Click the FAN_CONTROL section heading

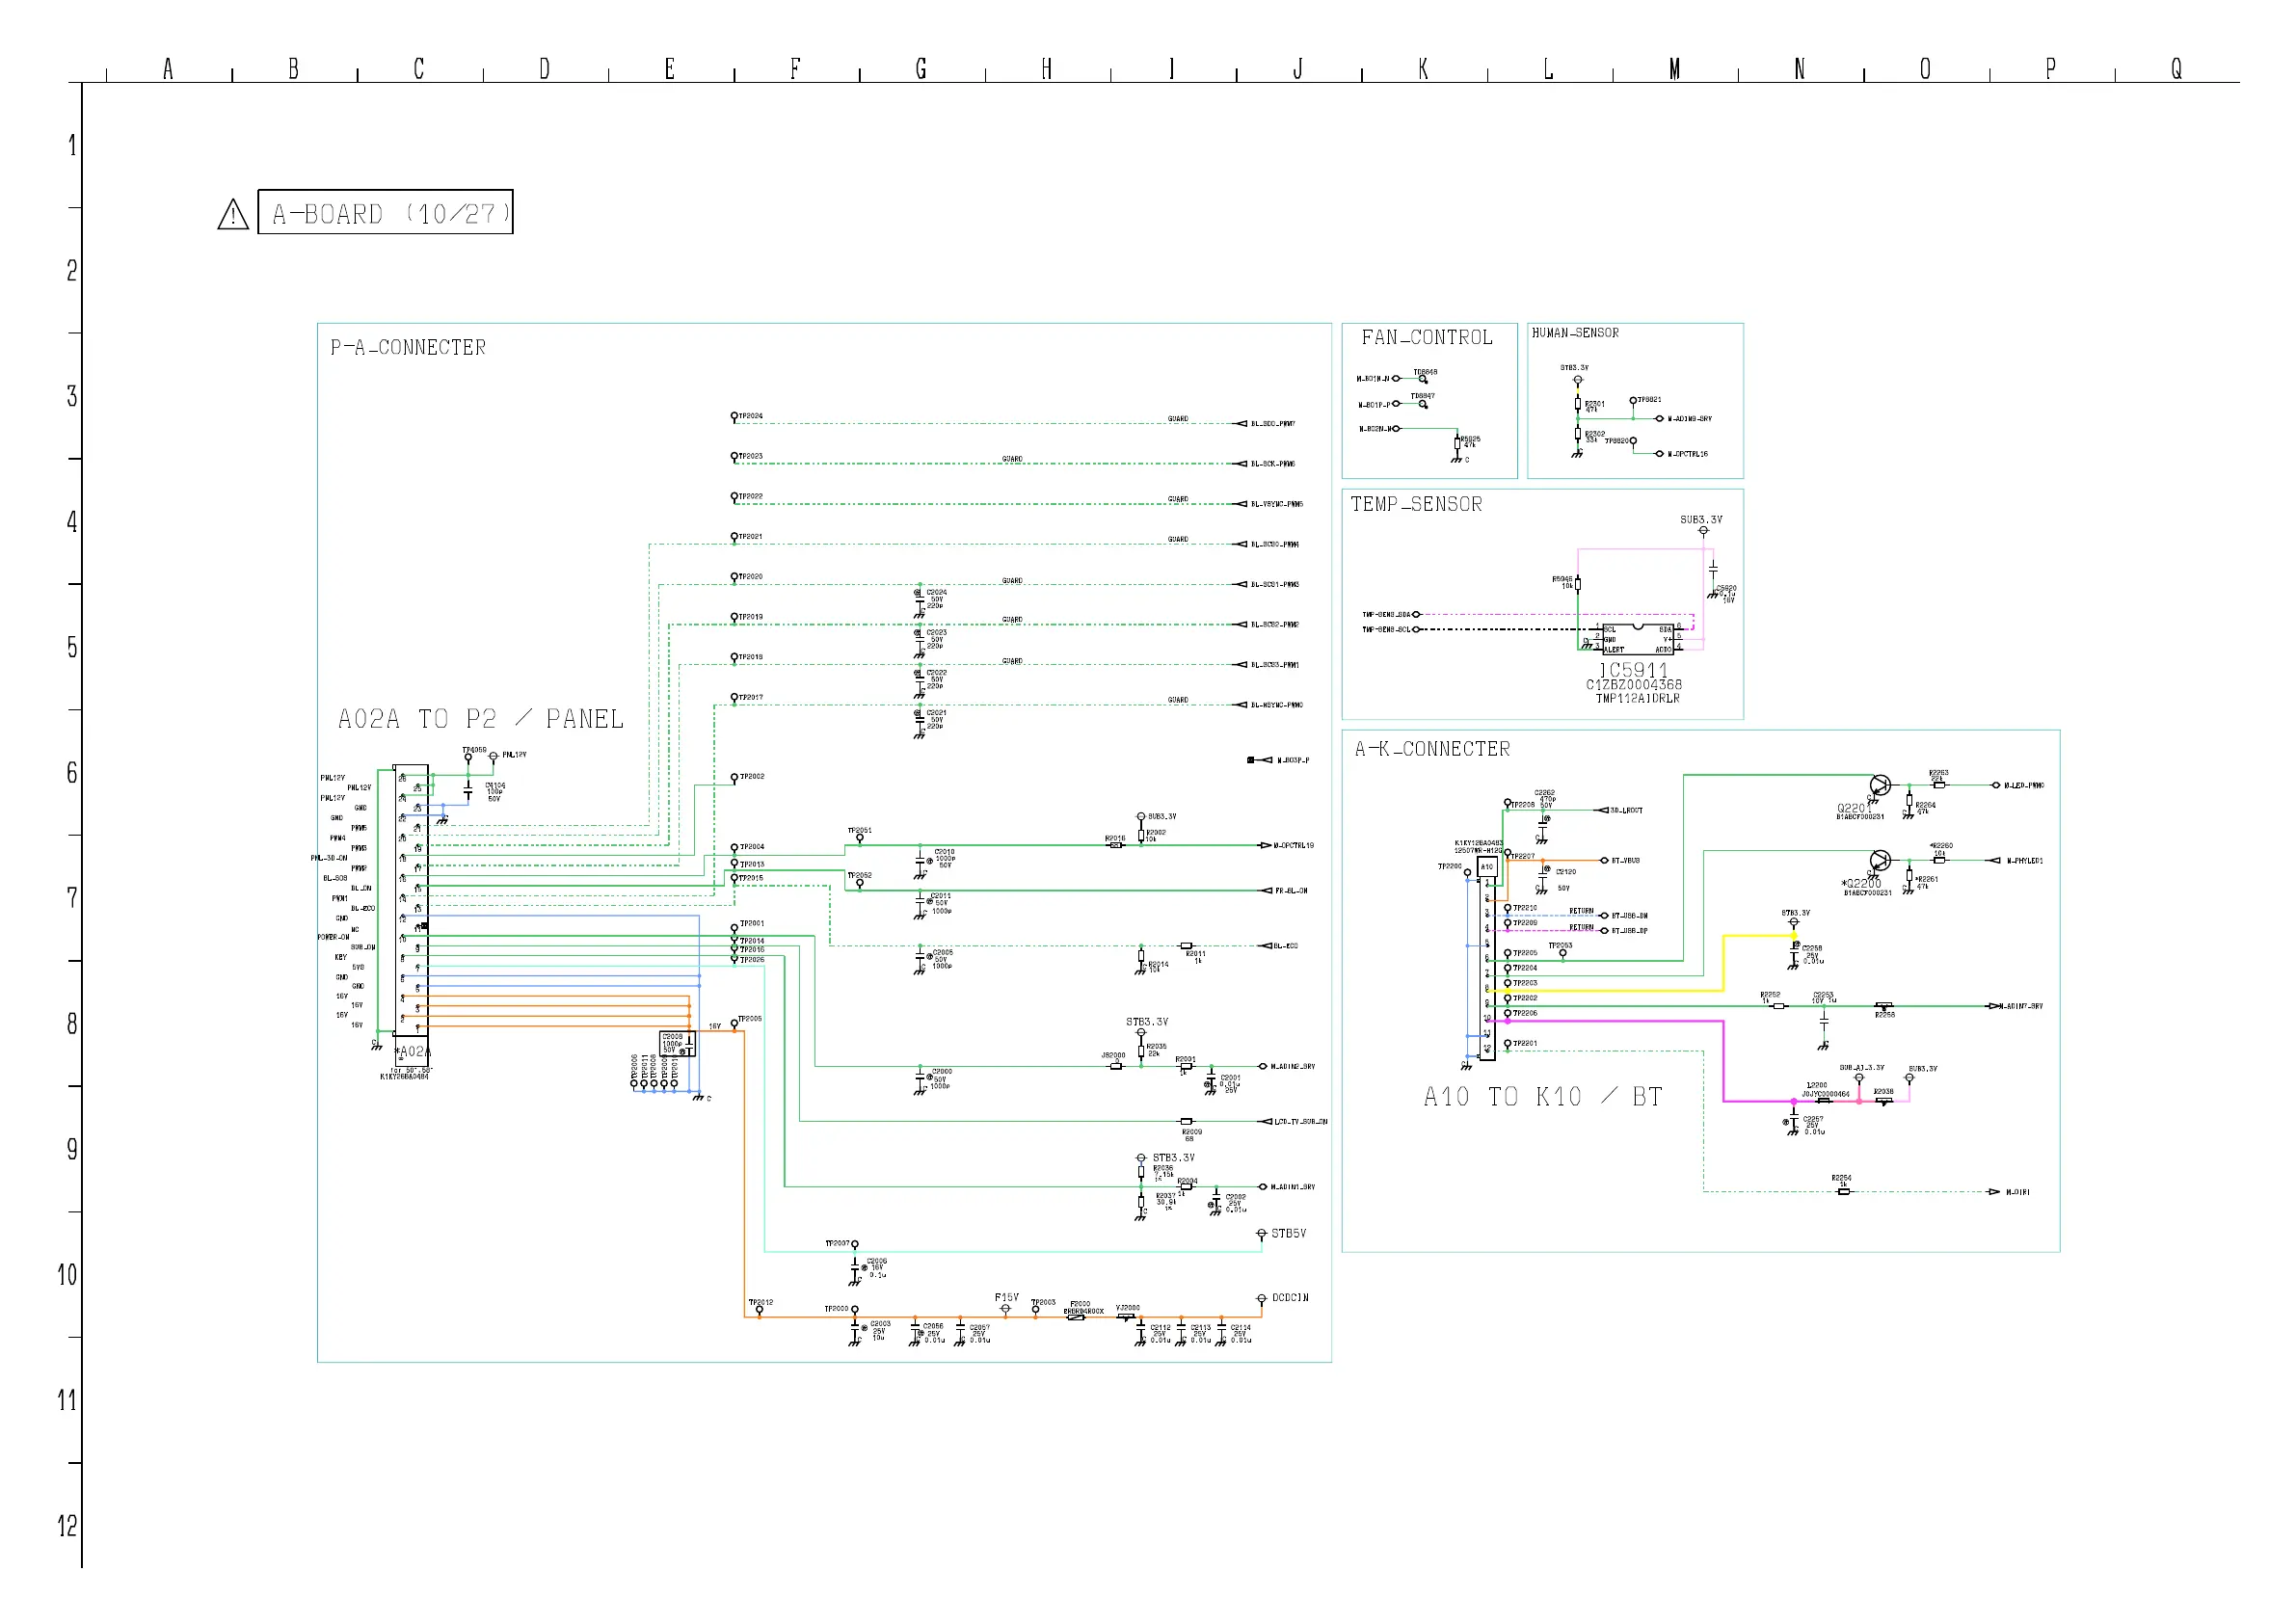[1427, 338]
